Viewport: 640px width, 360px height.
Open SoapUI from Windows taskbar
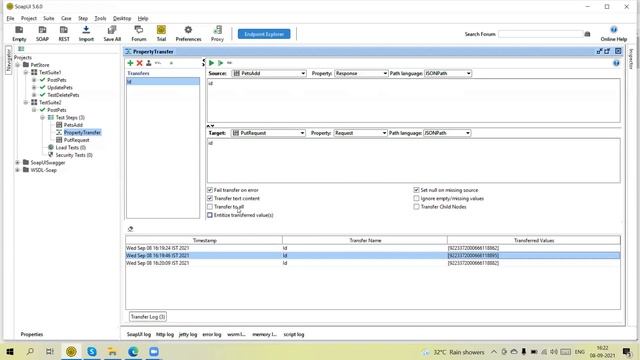click(x=71, y=351)
